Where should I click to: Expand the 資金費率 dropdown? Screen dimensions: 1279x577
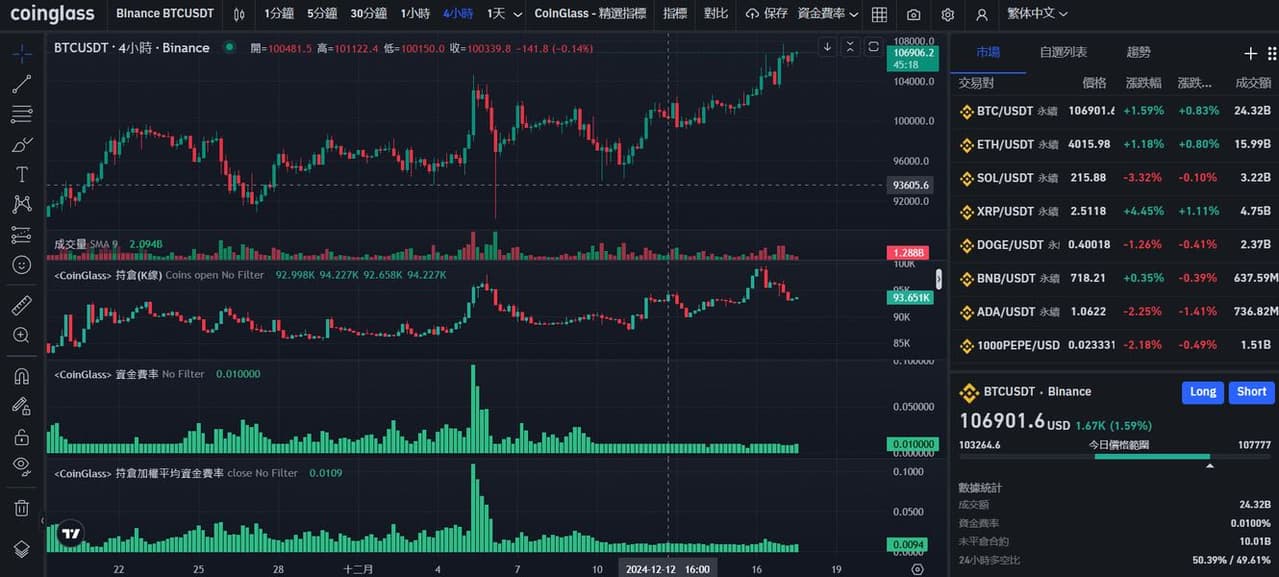pyautogui.click(x=828, y=14)
